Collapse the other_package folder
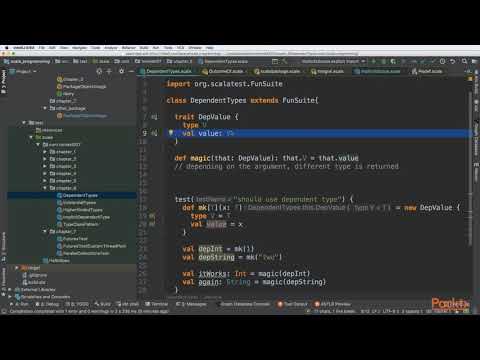Screen dimensions: 480x360 click(x=45, y=108)
